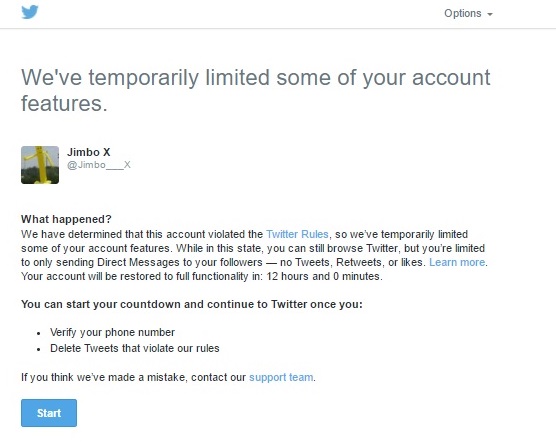Click the bullet dot before Verify your phone
The width and height of the screenshot is (556, 448).
pyautogui.click(x=39, y=333)
